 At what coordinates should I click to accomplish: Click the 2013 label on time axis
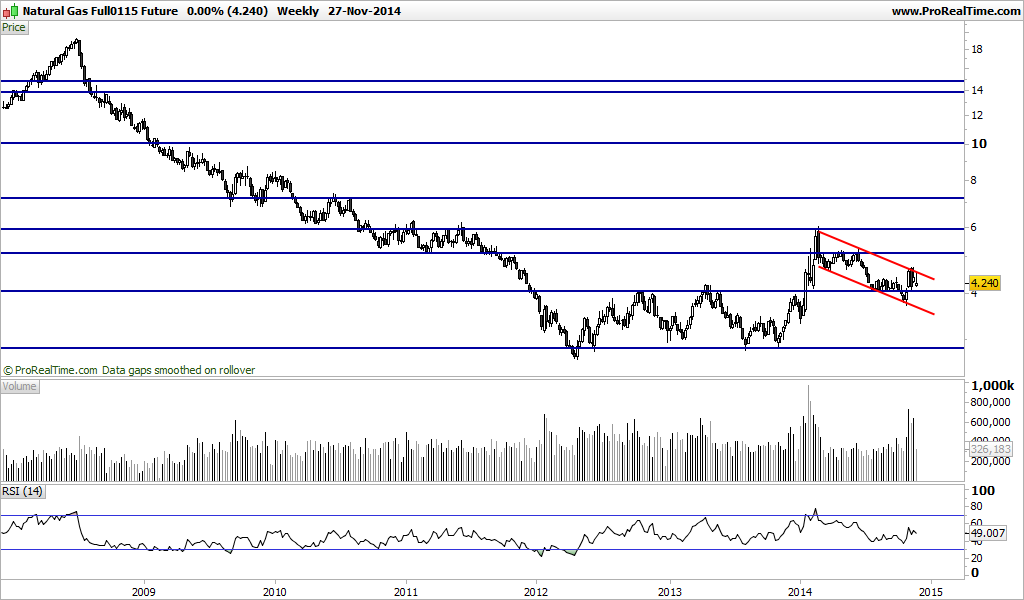pyautogui.click(x=669, y=592)
